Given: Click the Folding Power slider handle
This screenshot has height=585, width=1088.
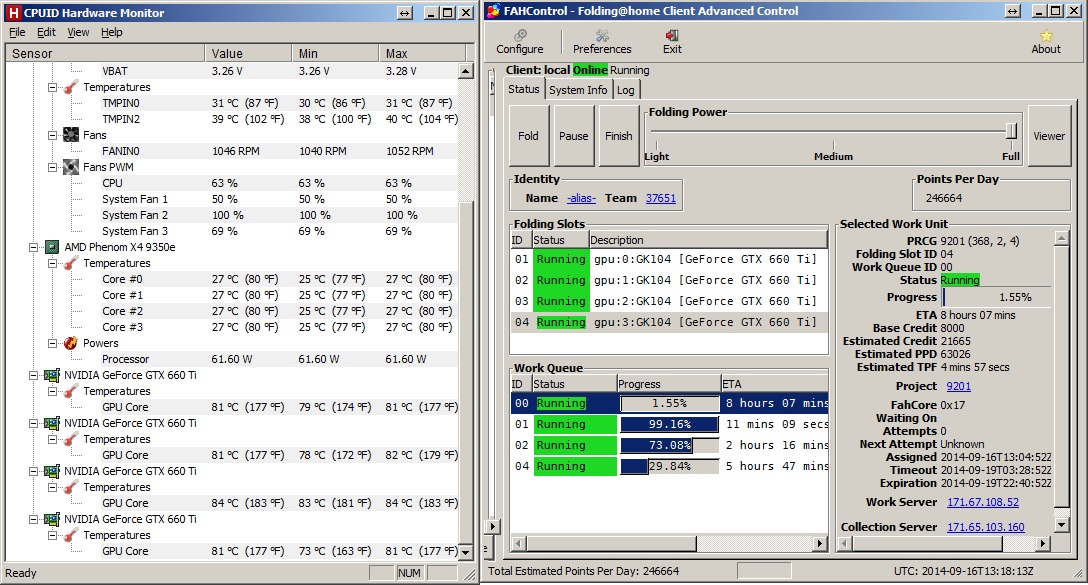Looking at the screenshot, I should (x=1011, y=130).
